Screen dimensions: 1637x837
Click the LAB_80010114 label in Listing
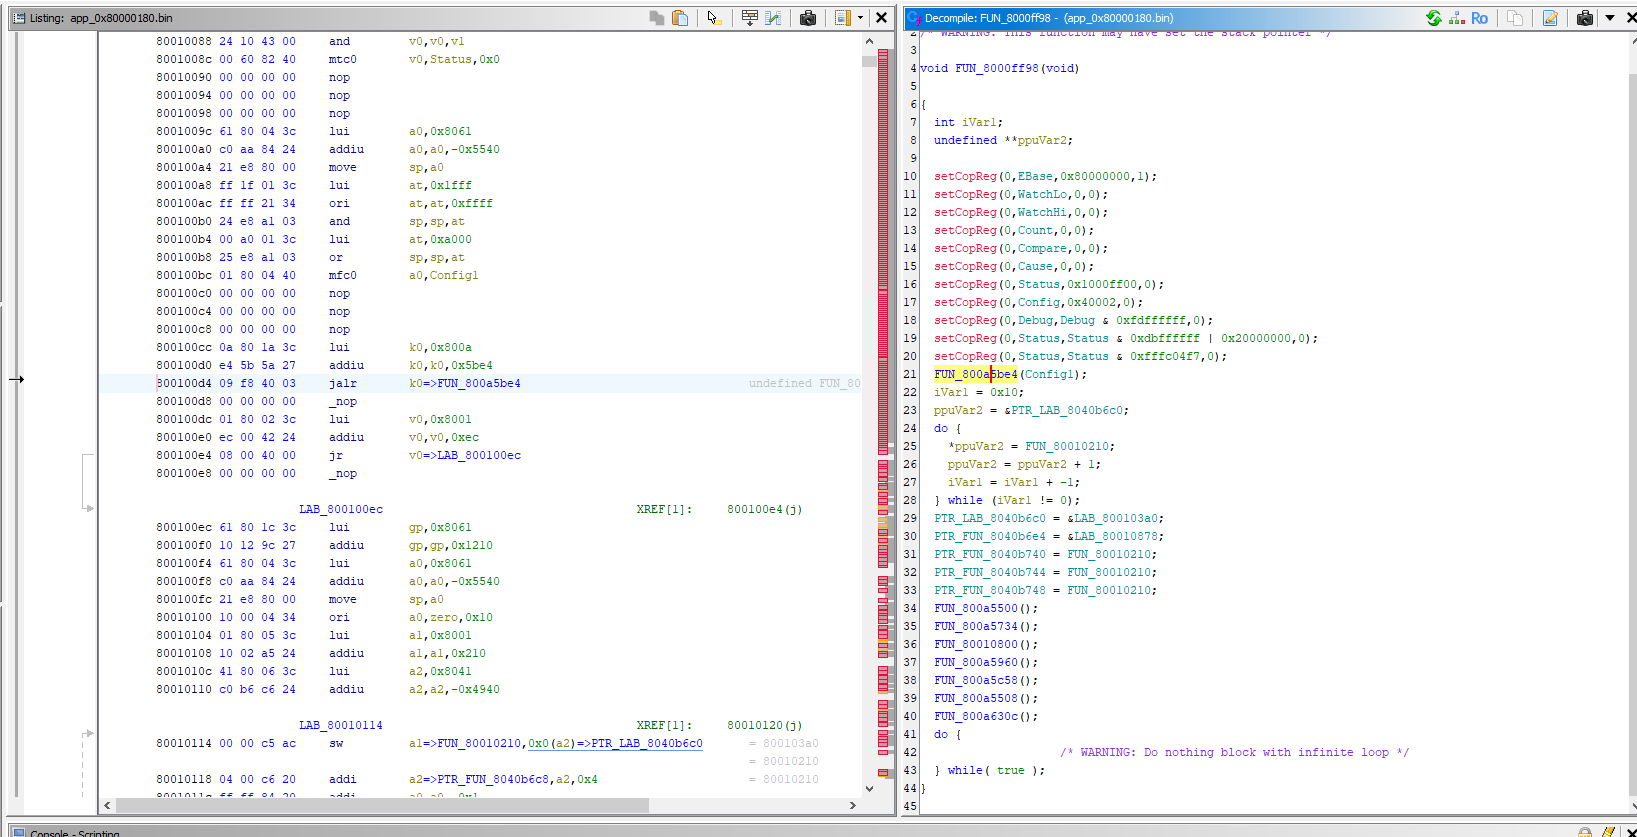(x=341, y=725)
